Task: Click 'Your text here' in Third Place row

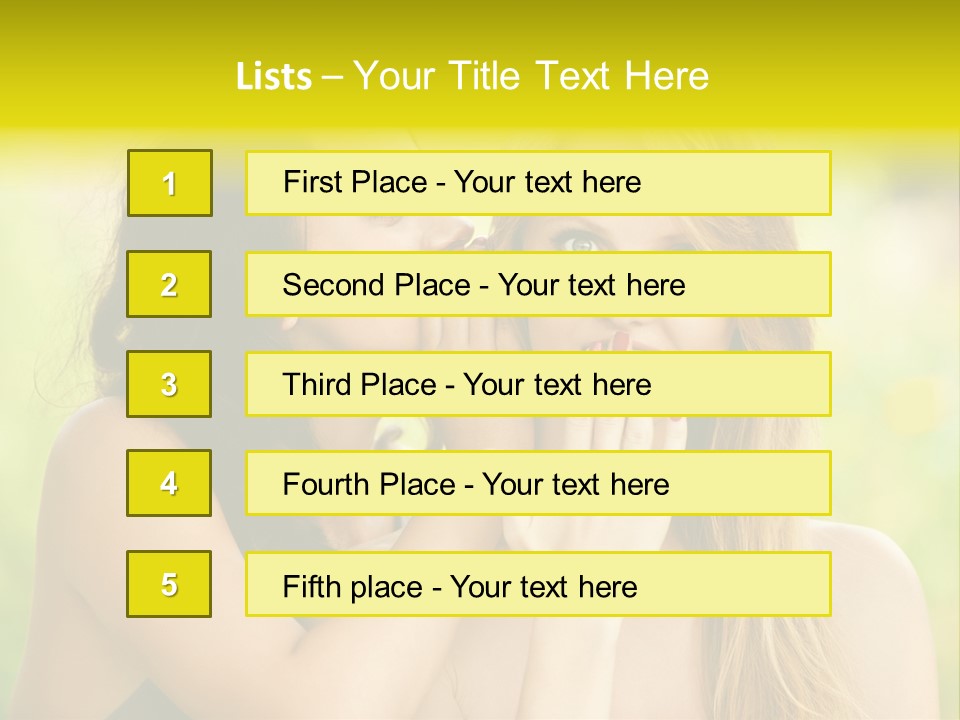Action: pos(557,385)
